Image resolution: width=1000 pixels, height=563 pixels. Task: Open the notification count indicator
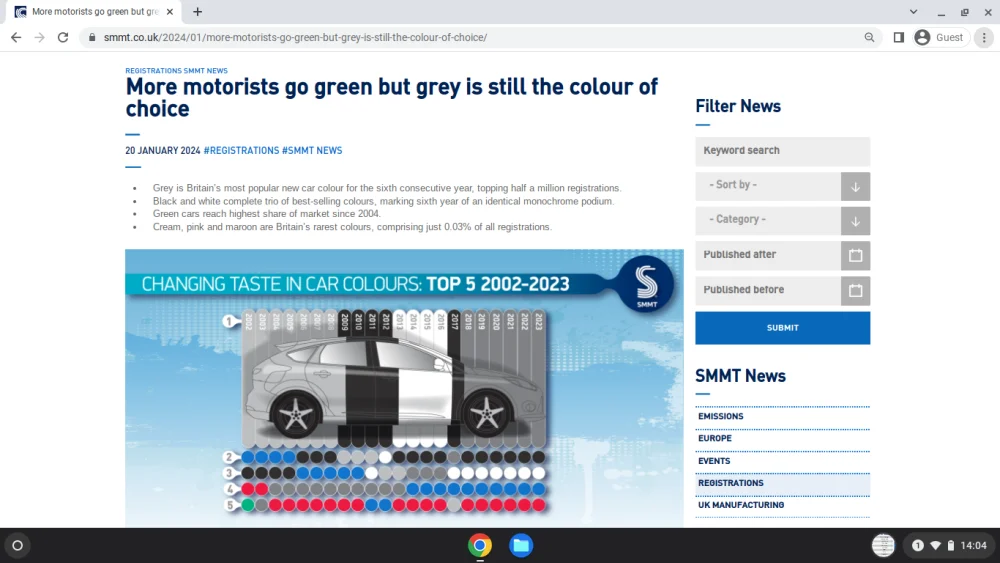pyautogui.click(x=918, y=545)
